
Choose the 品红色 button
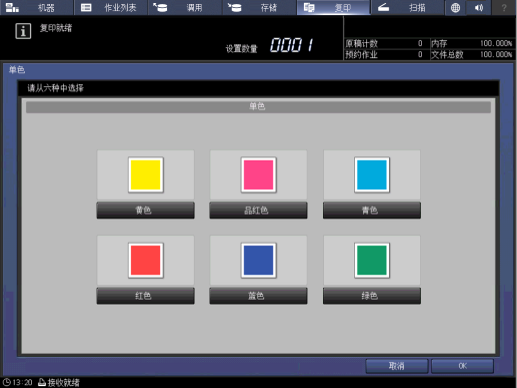(258, 210)
